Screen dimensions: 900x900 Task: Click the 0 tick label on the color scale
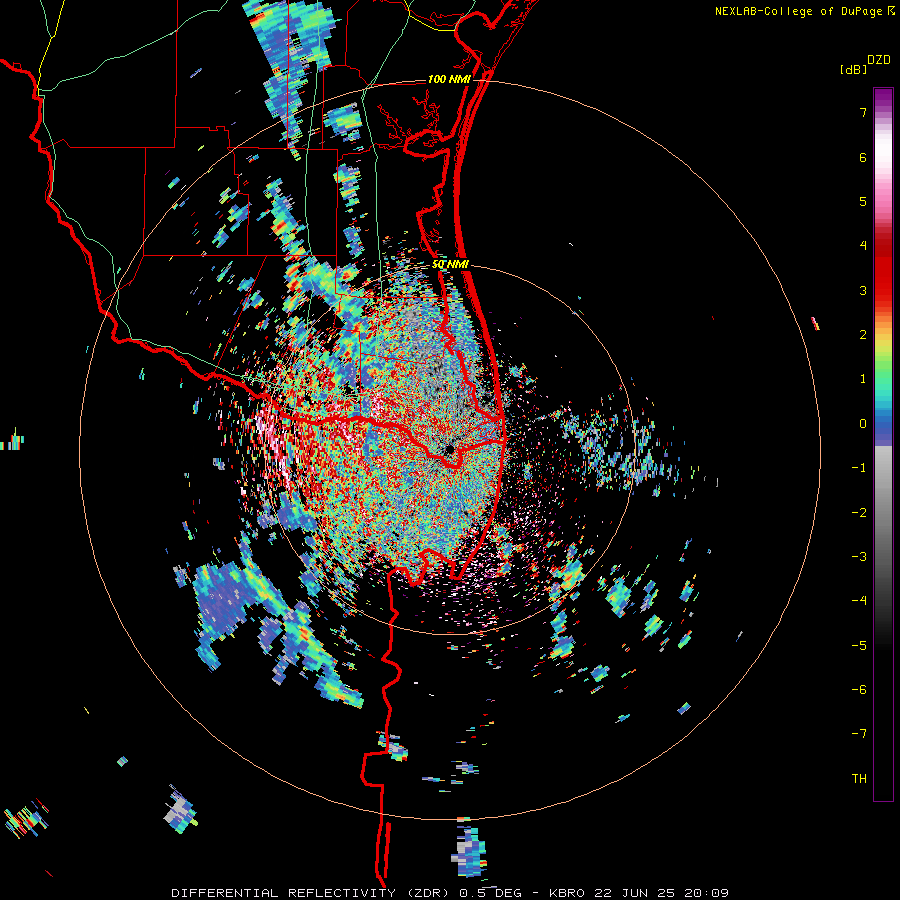(x=863, y=424)
